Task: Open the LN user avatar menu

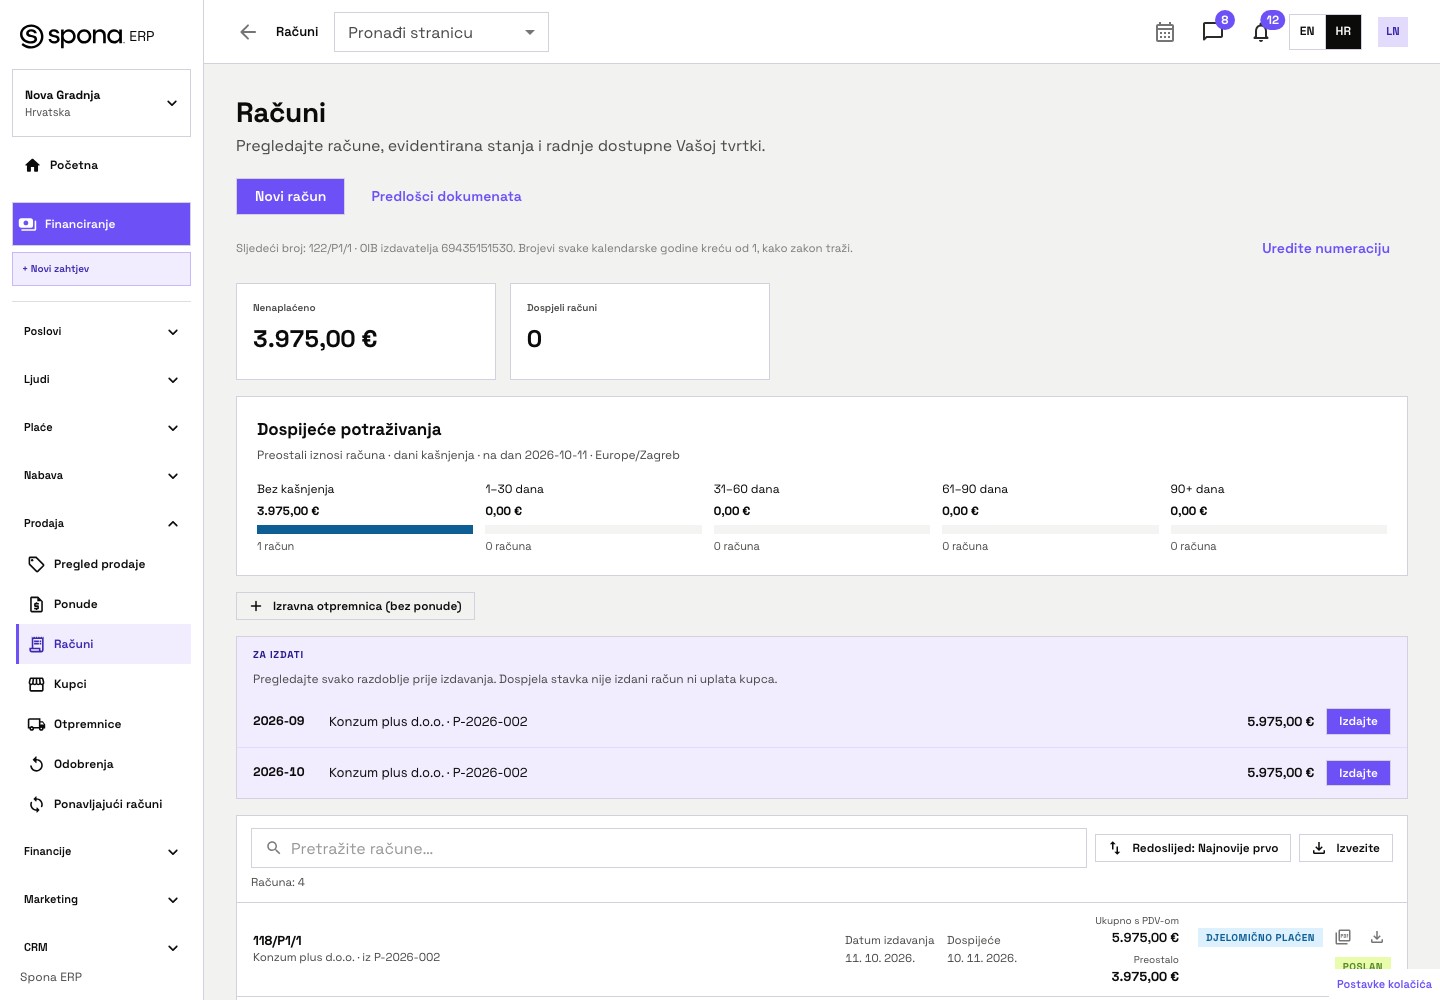Action: click(1393, 32)
